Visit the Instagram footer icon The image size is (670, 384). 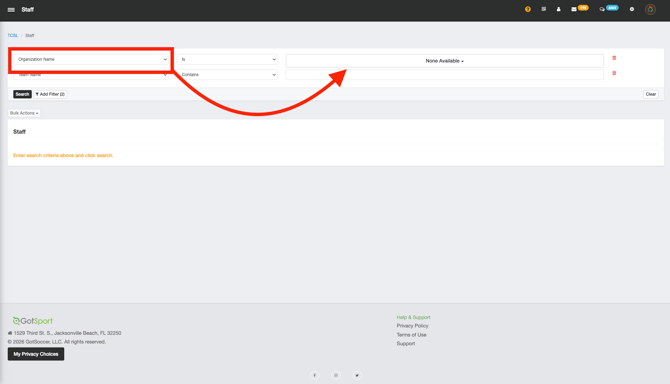336,375
